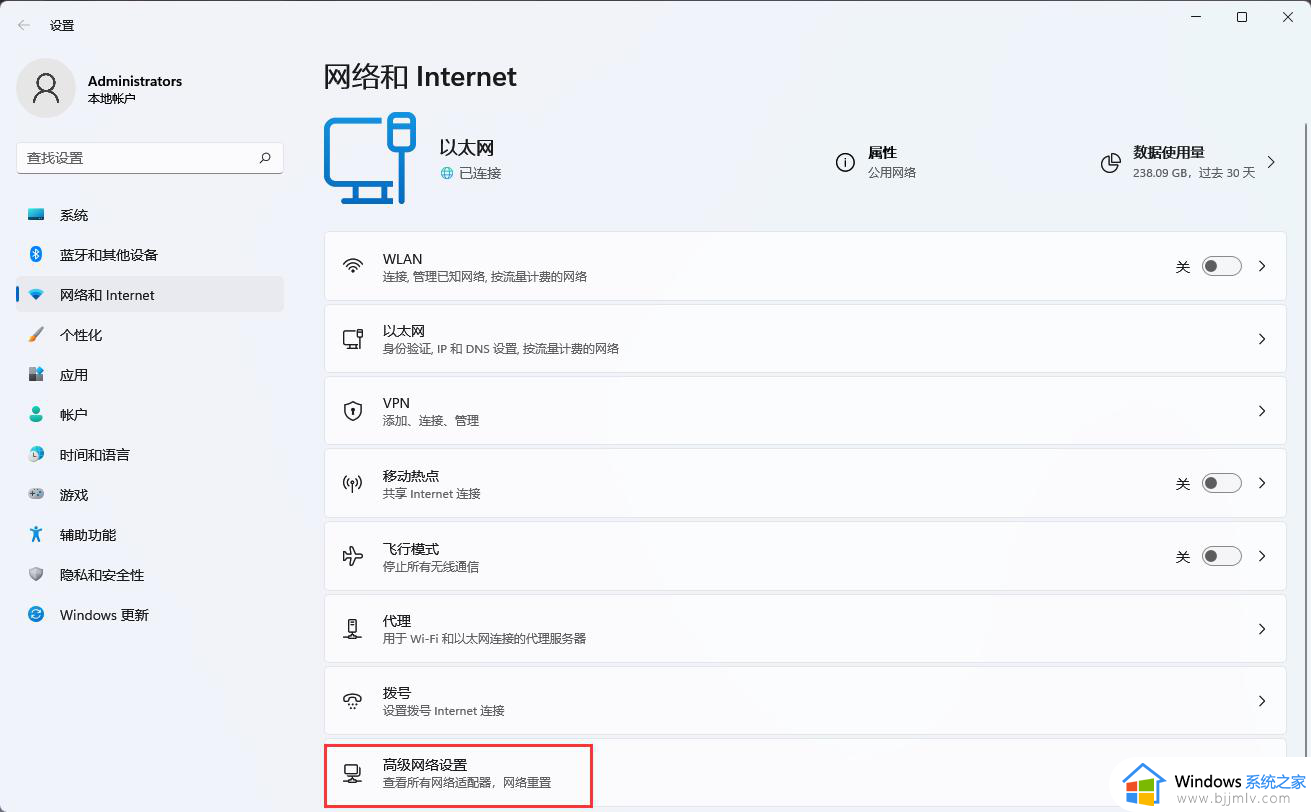
Task: Enable the 移动热点 toggle switch
Action: pos(1221,484)
